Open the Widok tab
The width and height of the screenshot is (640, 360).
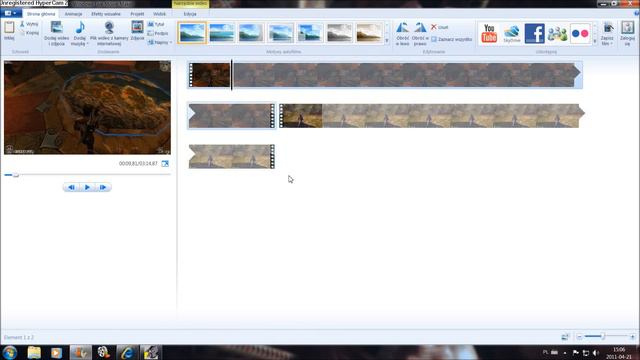[x=160, y=14]
